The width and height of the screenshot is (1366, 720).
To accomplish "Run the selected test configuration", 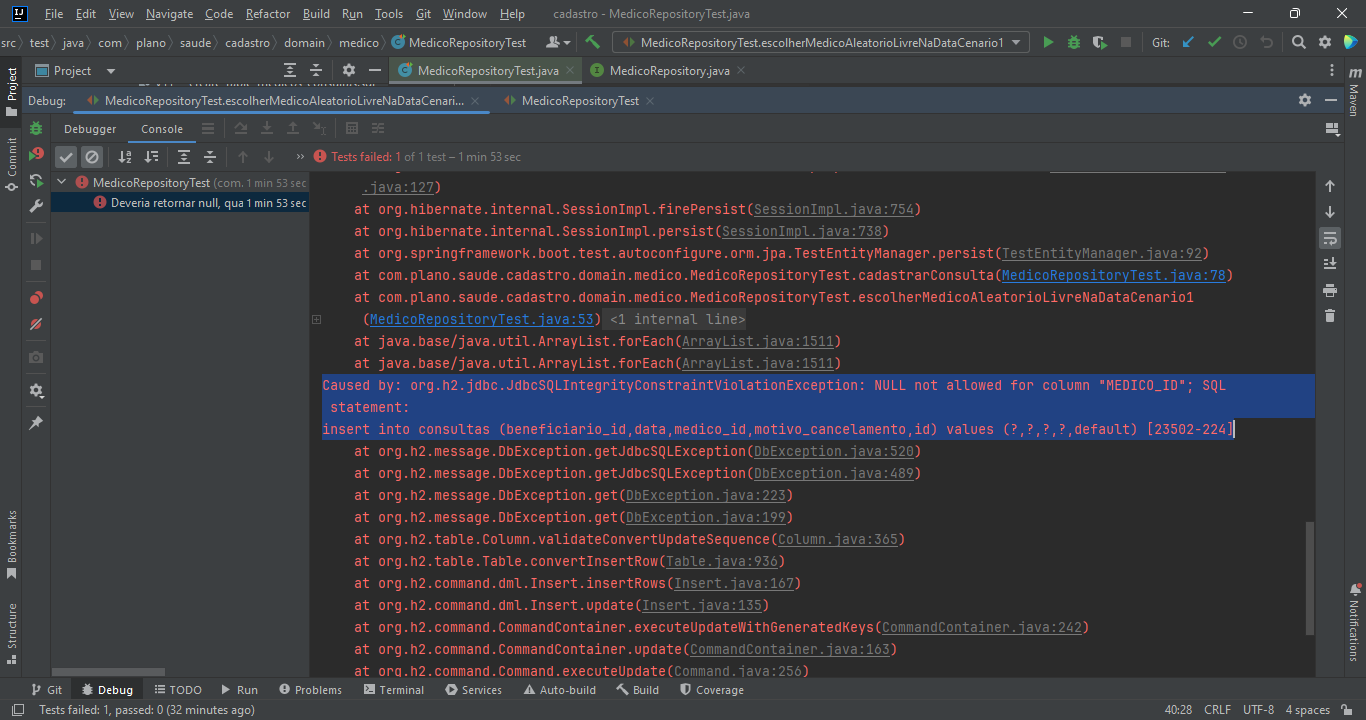I will click(1048, 42).
